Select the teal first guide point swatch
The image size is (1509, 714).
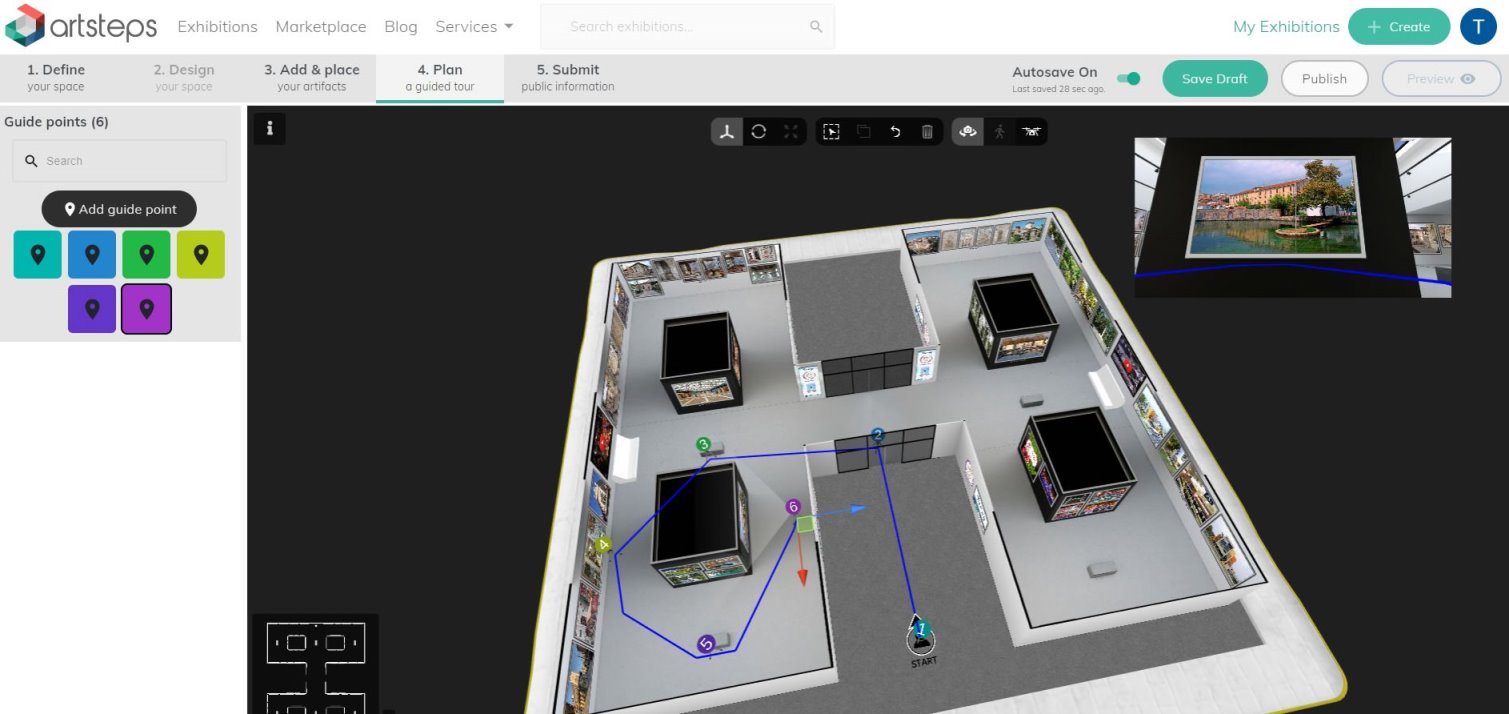point(38,255)
